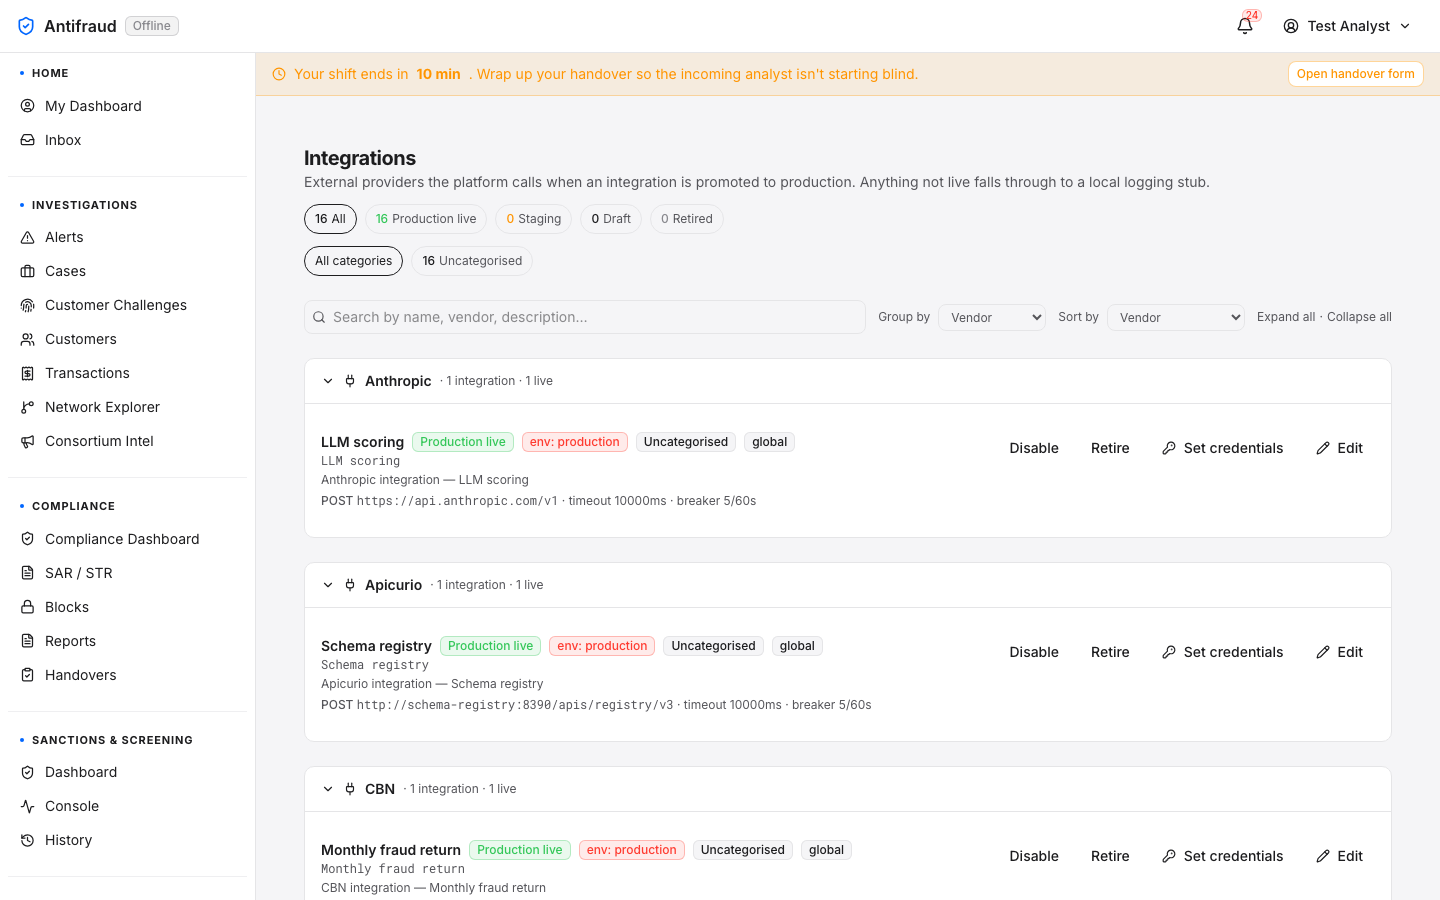The width and height of the screenshot is (1440, 900).
Task: Click the Blocks lock icon
Action: pyautogui.click(x=28, y=607)
